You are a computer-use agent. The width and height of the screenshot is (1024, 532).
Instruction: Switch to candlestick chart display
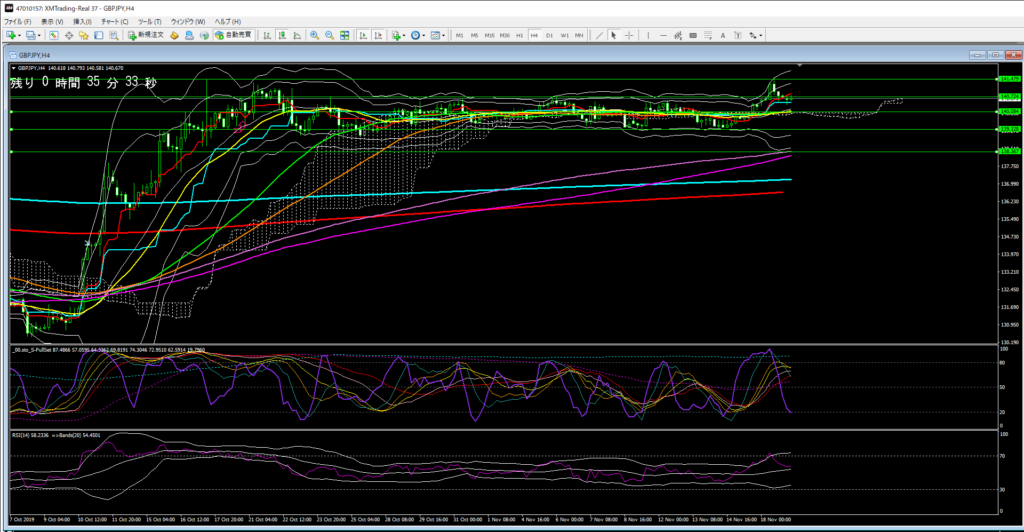pyautogui.click(x=282, y=35)
